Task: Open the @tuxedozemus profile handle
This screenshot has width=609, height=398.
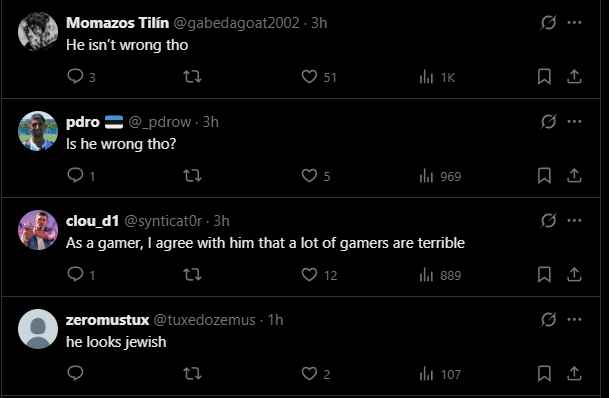Action: (204, 320)
